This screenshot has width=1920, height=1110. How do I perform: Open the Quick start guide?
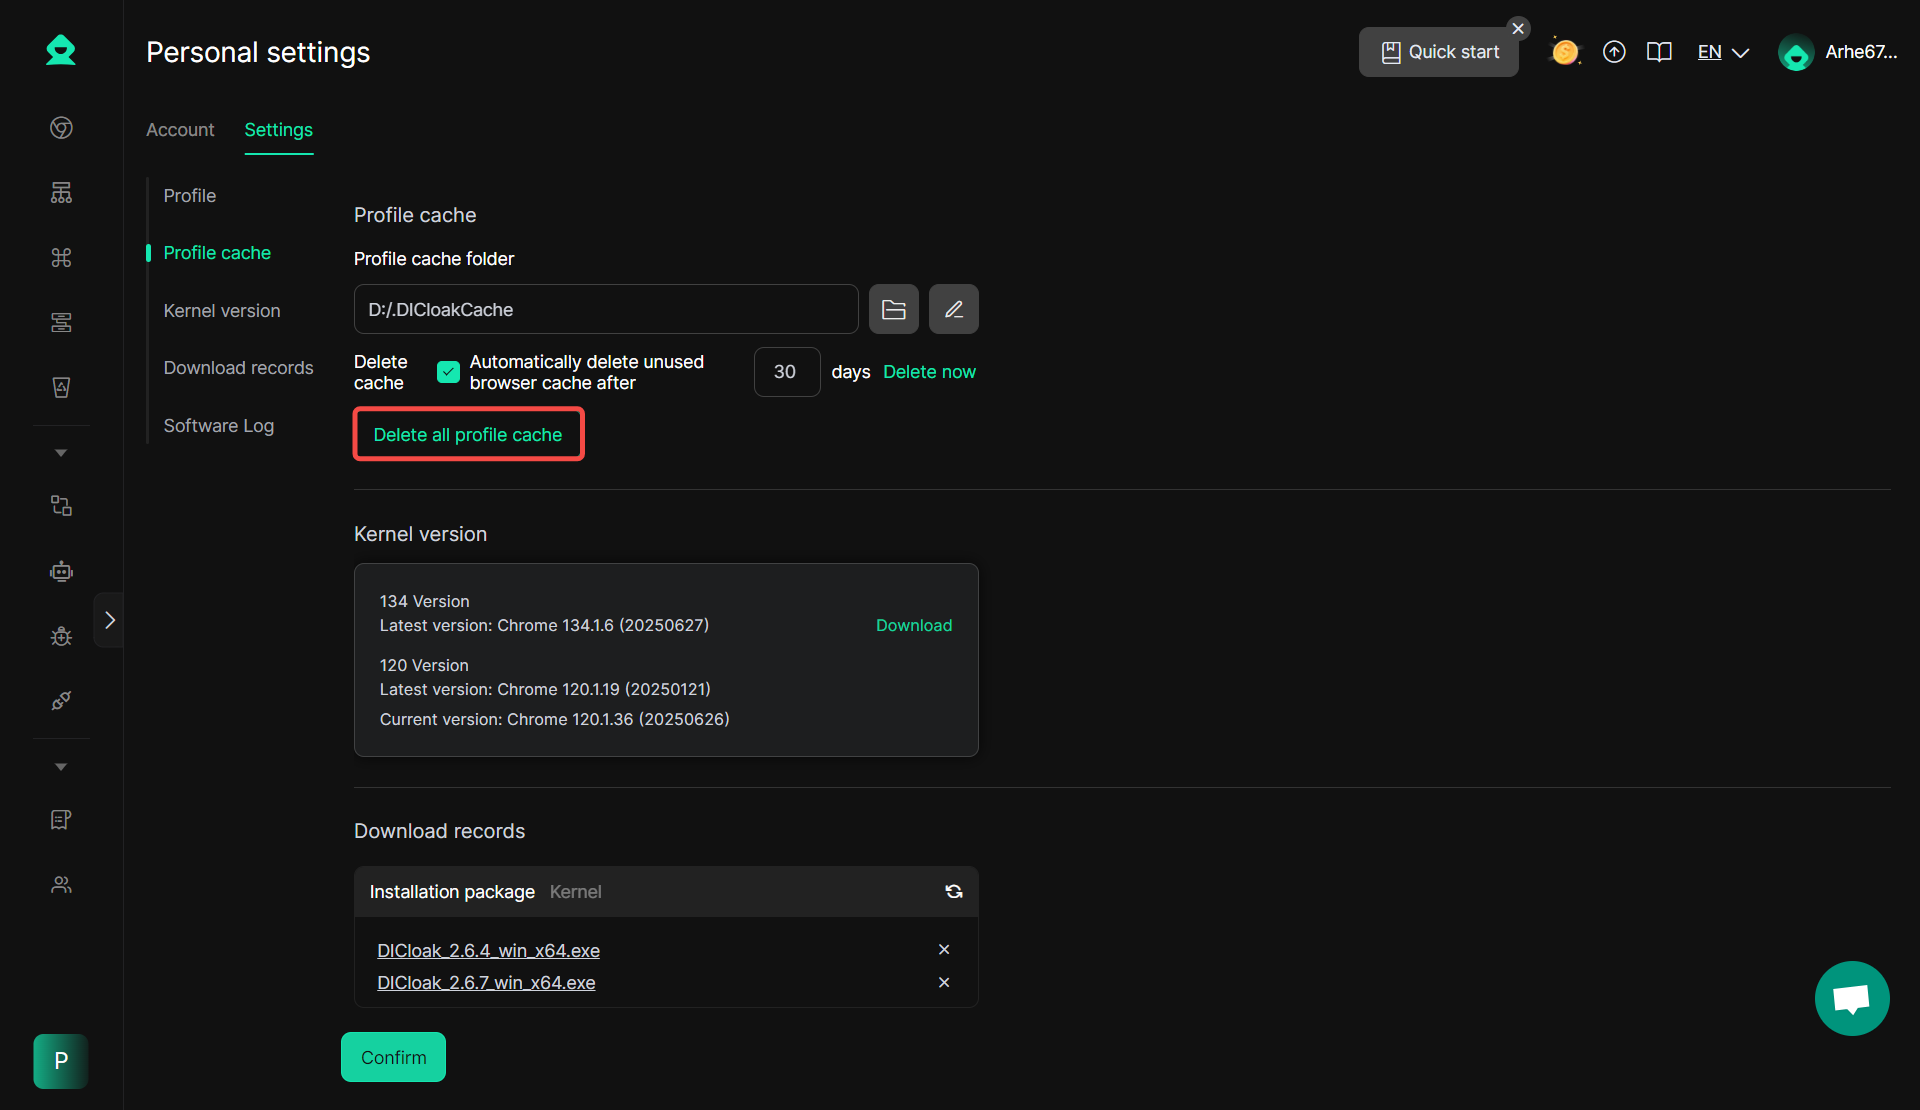click(1439, 52)
